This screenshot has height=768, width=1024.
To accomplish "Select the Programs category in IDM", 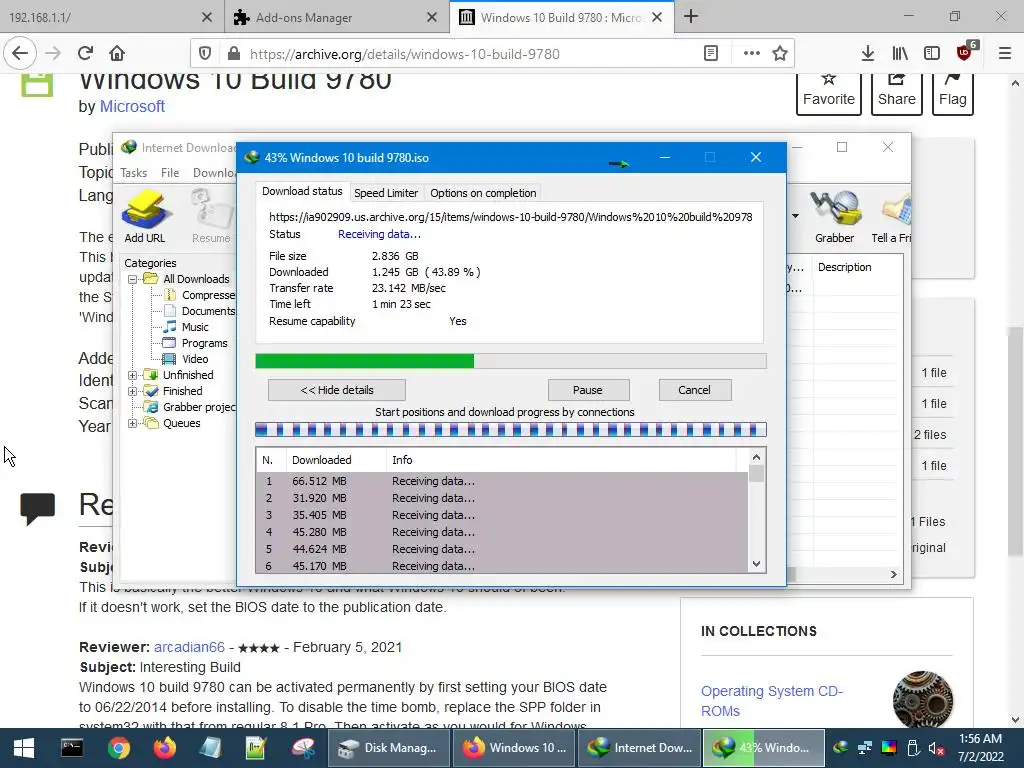I will click(x=204, y=344).
